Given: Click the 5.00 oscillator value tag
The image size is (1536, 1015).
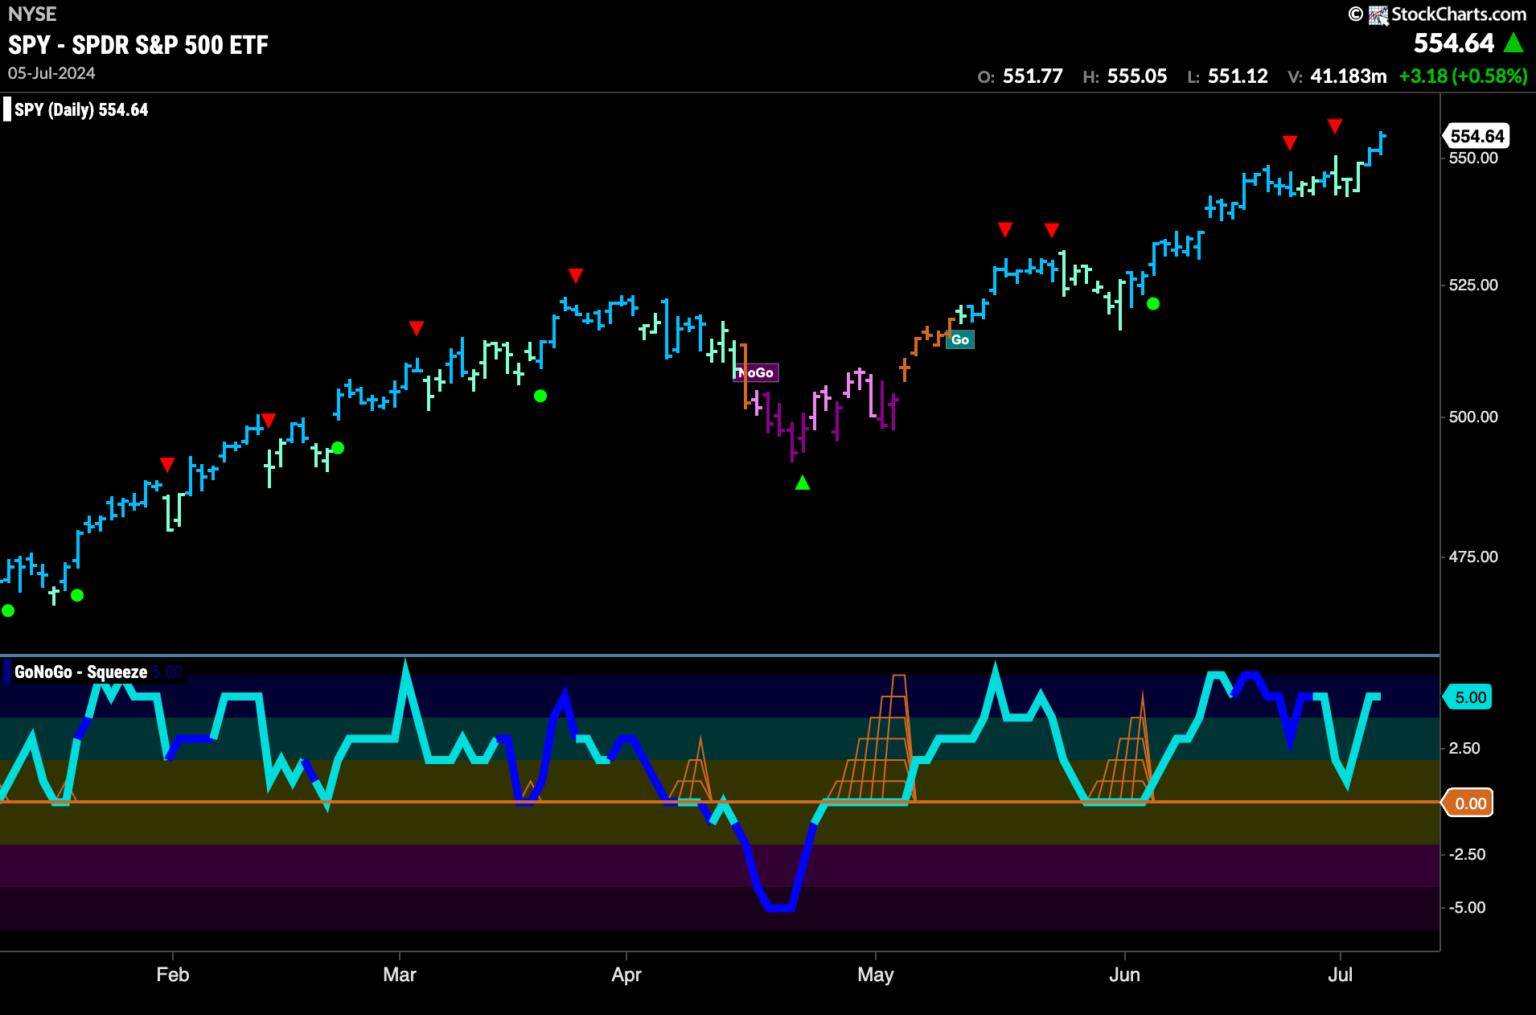Looking at the screenshot, I should pos(1469,697).
